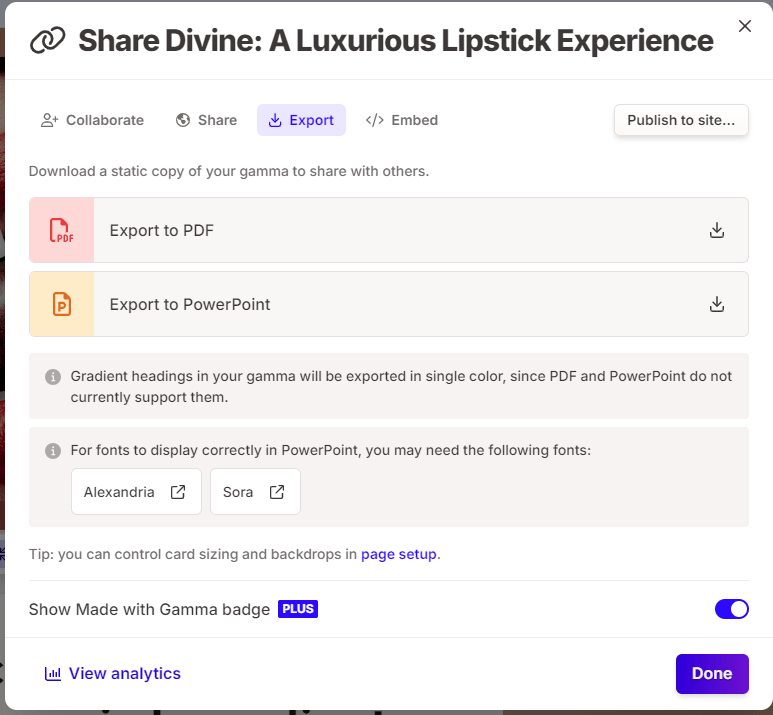The width and height of the screenshot is (773, 715).
Task: Click the chain link icon in title
Action: [x=47, y=41]
